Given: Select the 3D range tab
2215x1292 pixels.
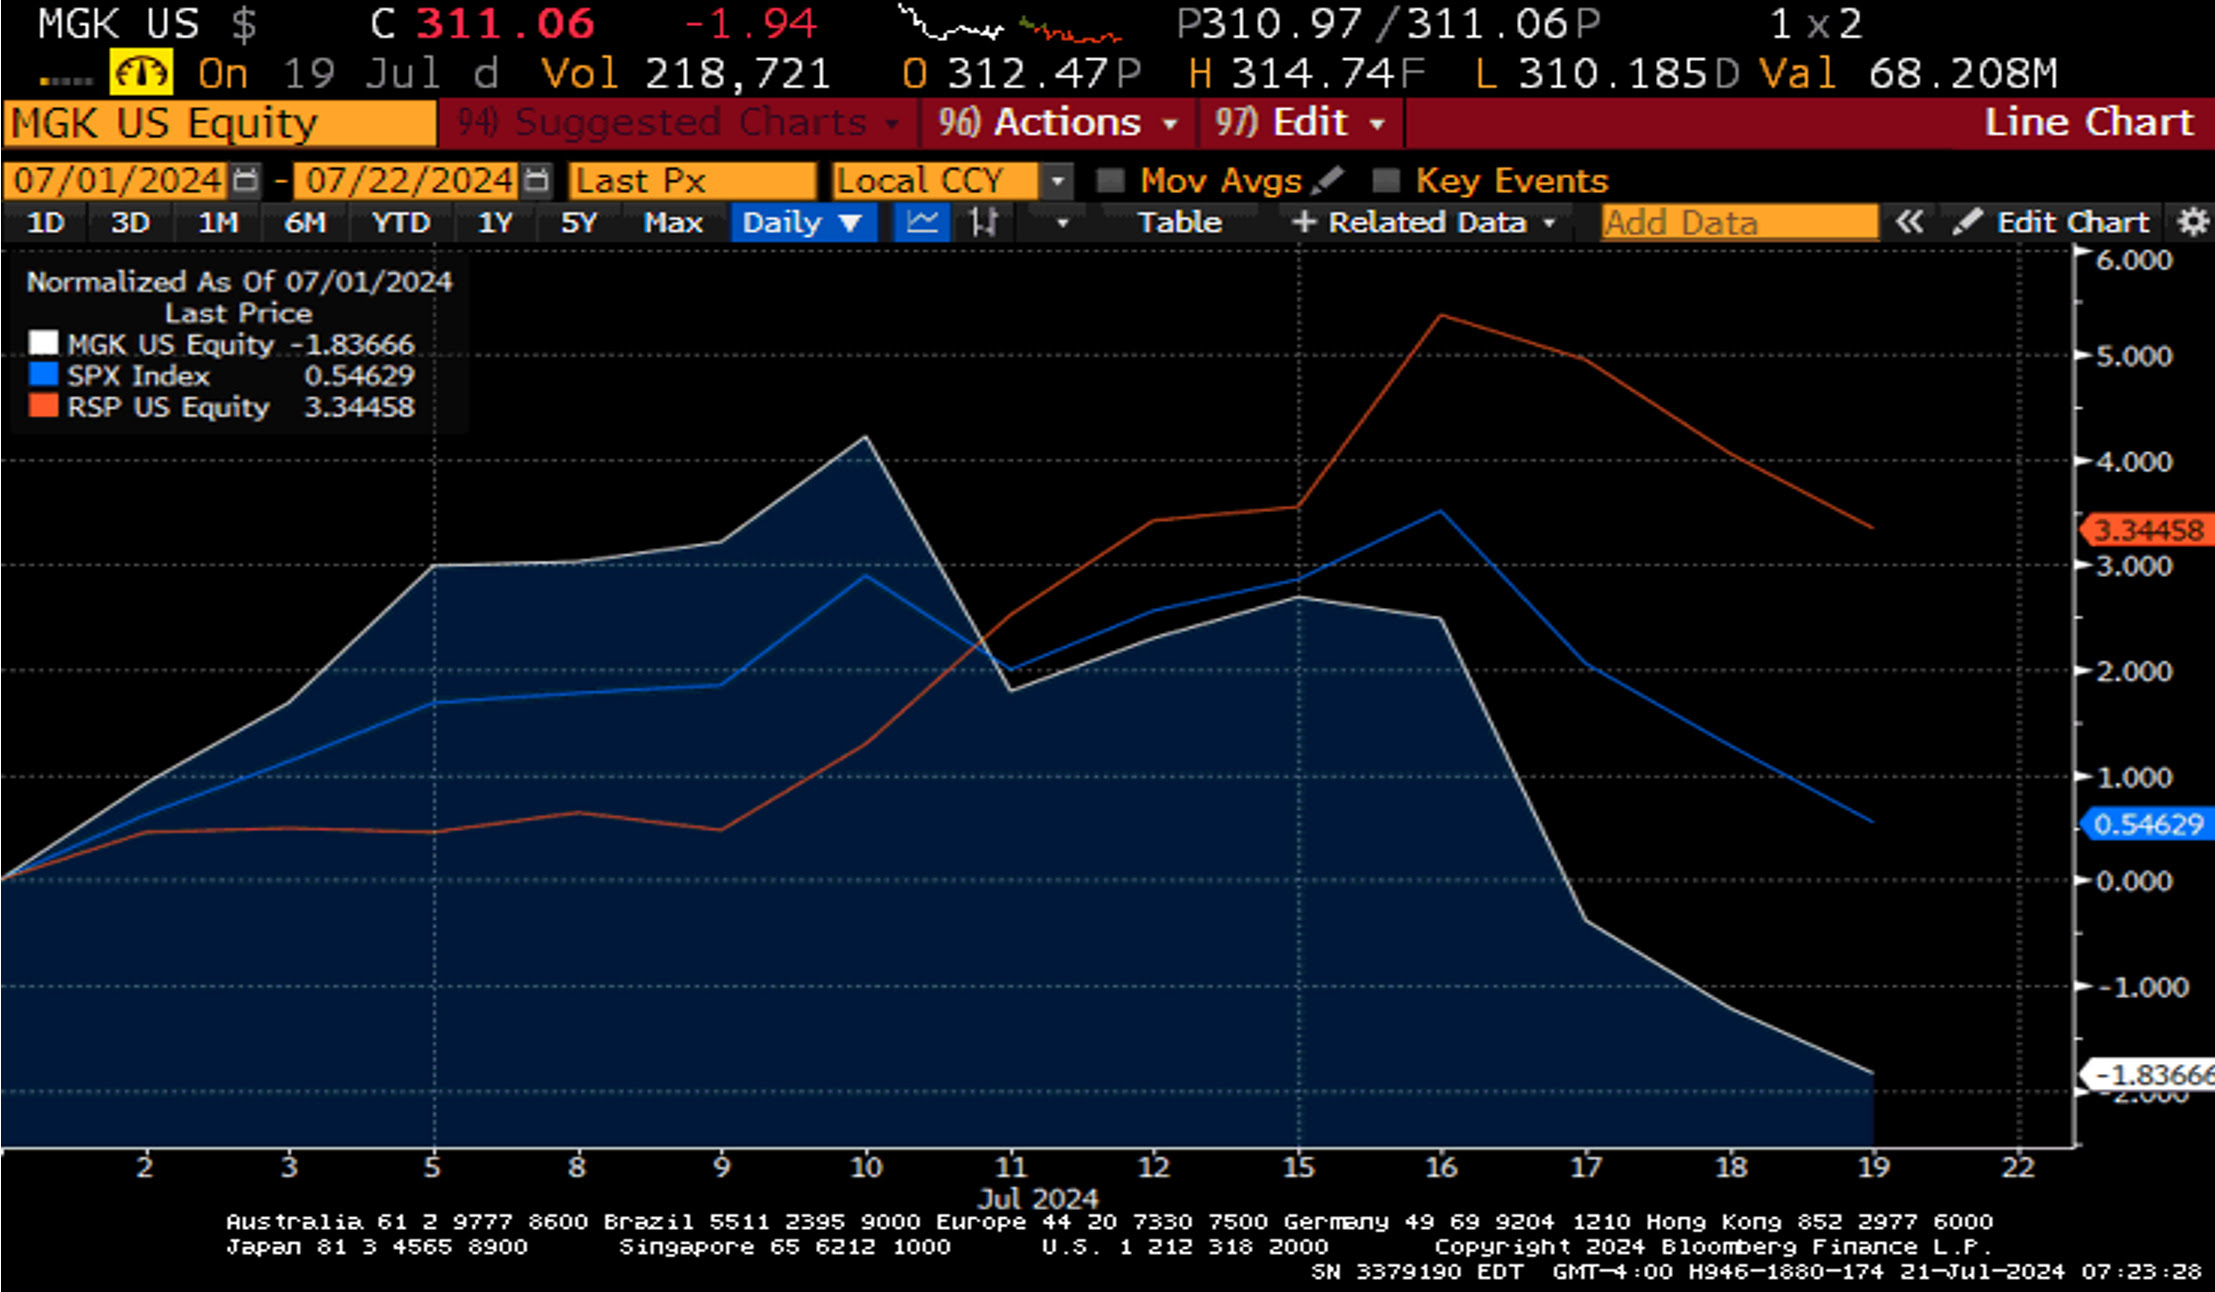Looking at the screenshot, I should click(130, 222).
